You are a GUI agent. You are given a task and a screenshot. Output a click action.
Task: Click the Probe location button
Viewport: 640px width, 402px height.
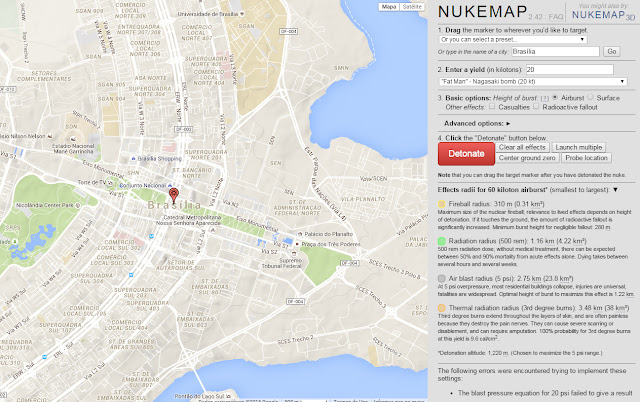click(586, 158)
